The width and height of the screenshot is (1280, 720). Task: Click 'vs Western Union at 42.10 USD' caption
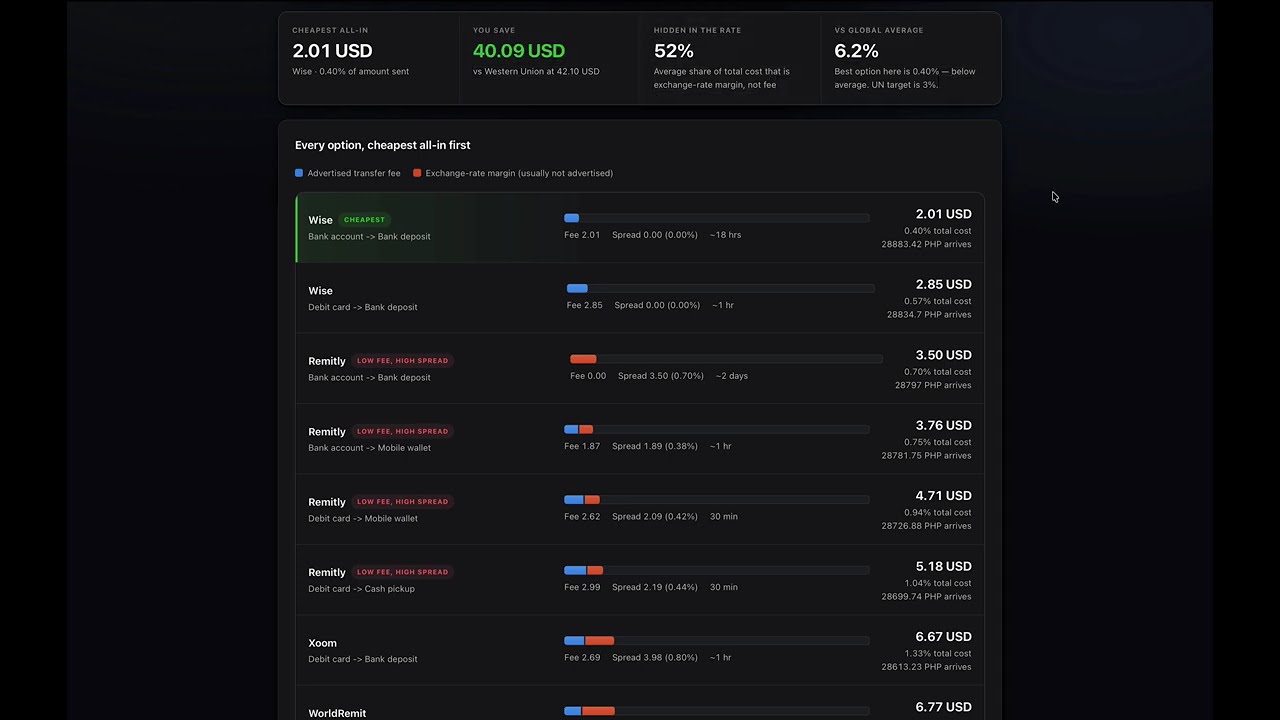(x=536, y=72)
